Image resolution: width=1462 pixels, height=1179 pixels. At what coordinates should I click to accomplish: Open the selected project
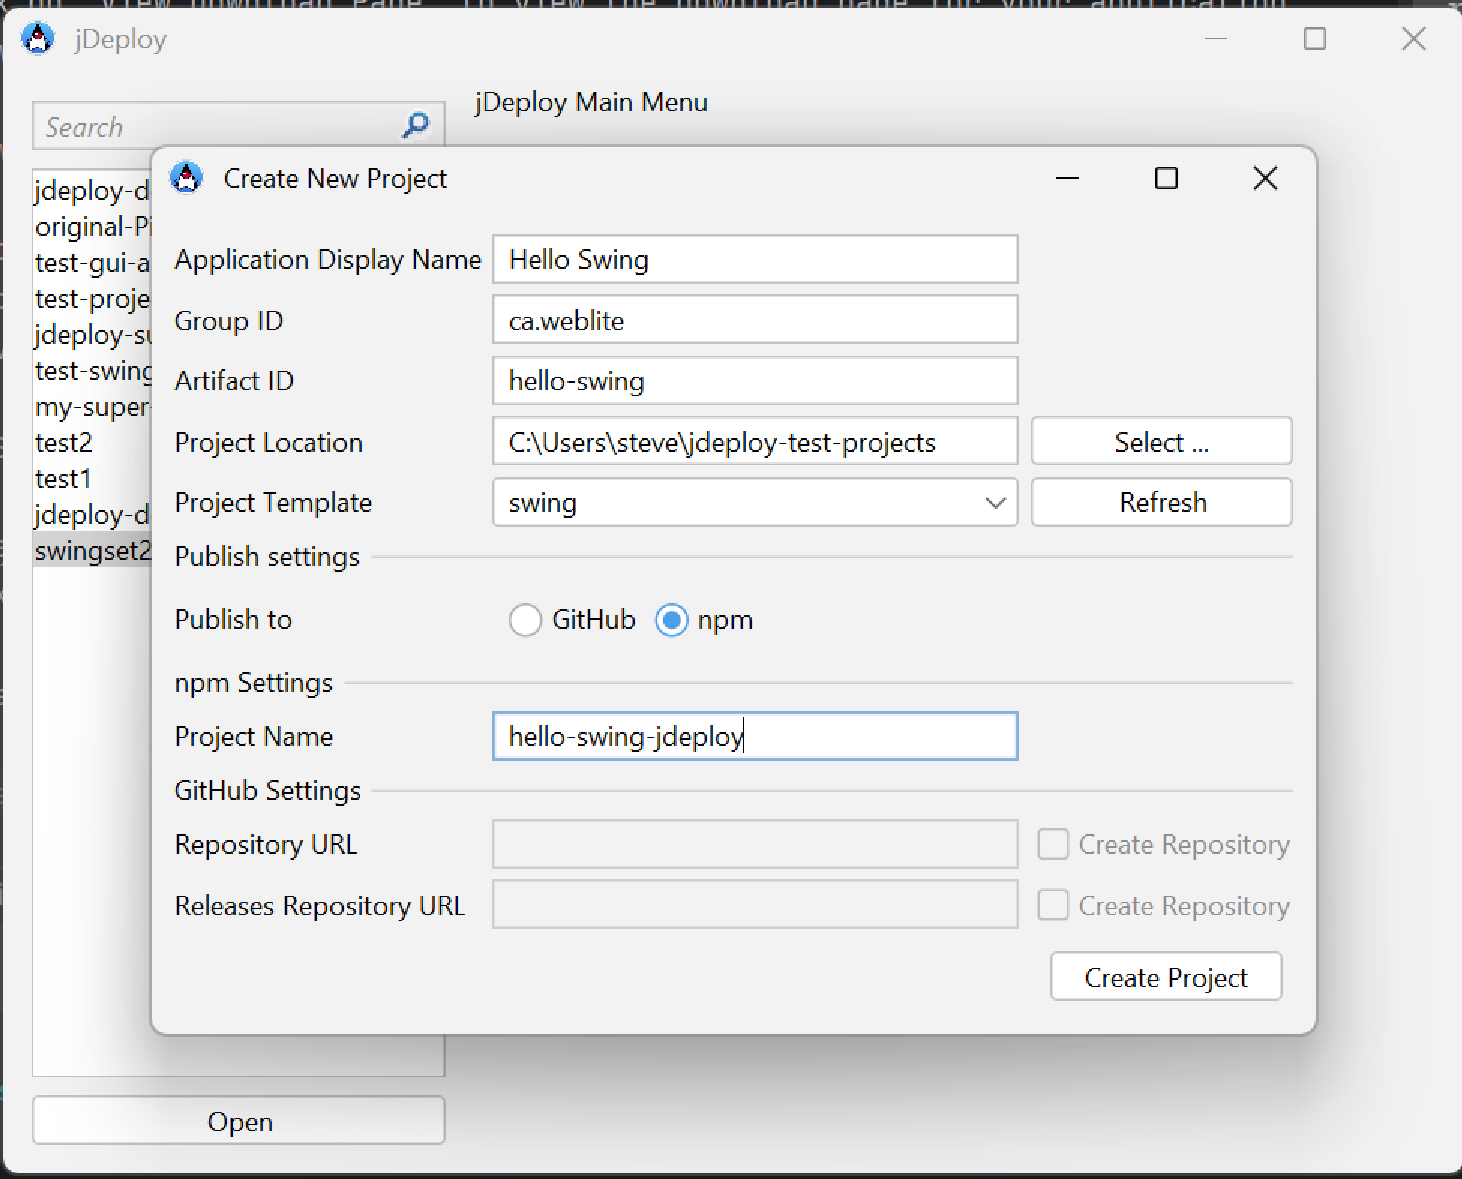click(x=239, y=1121)
